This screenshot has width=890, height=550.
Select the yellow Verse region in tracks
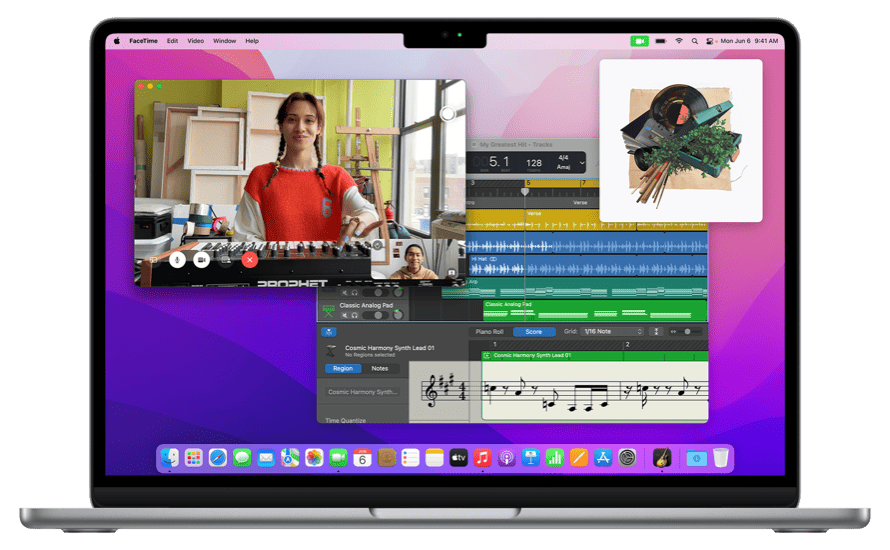(x=616, y=221)
